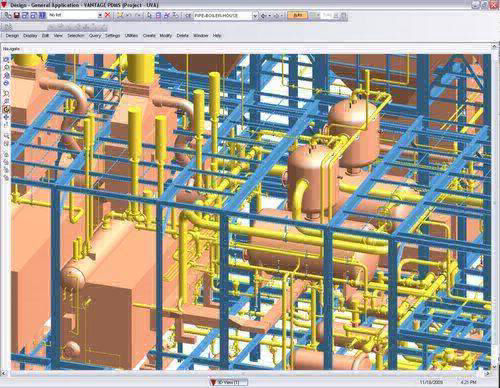Click the pan view arrows icon in sidebar
Screen dimensions: 500x388
point(6,117)
